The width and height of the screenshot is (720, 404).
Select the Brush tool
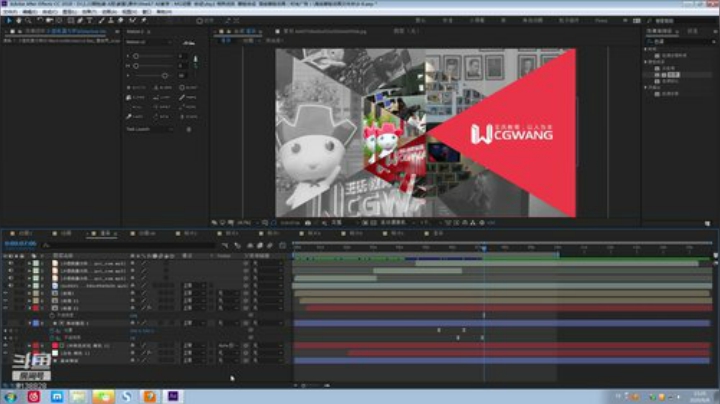pyautogui.click(x=101, y=21)
